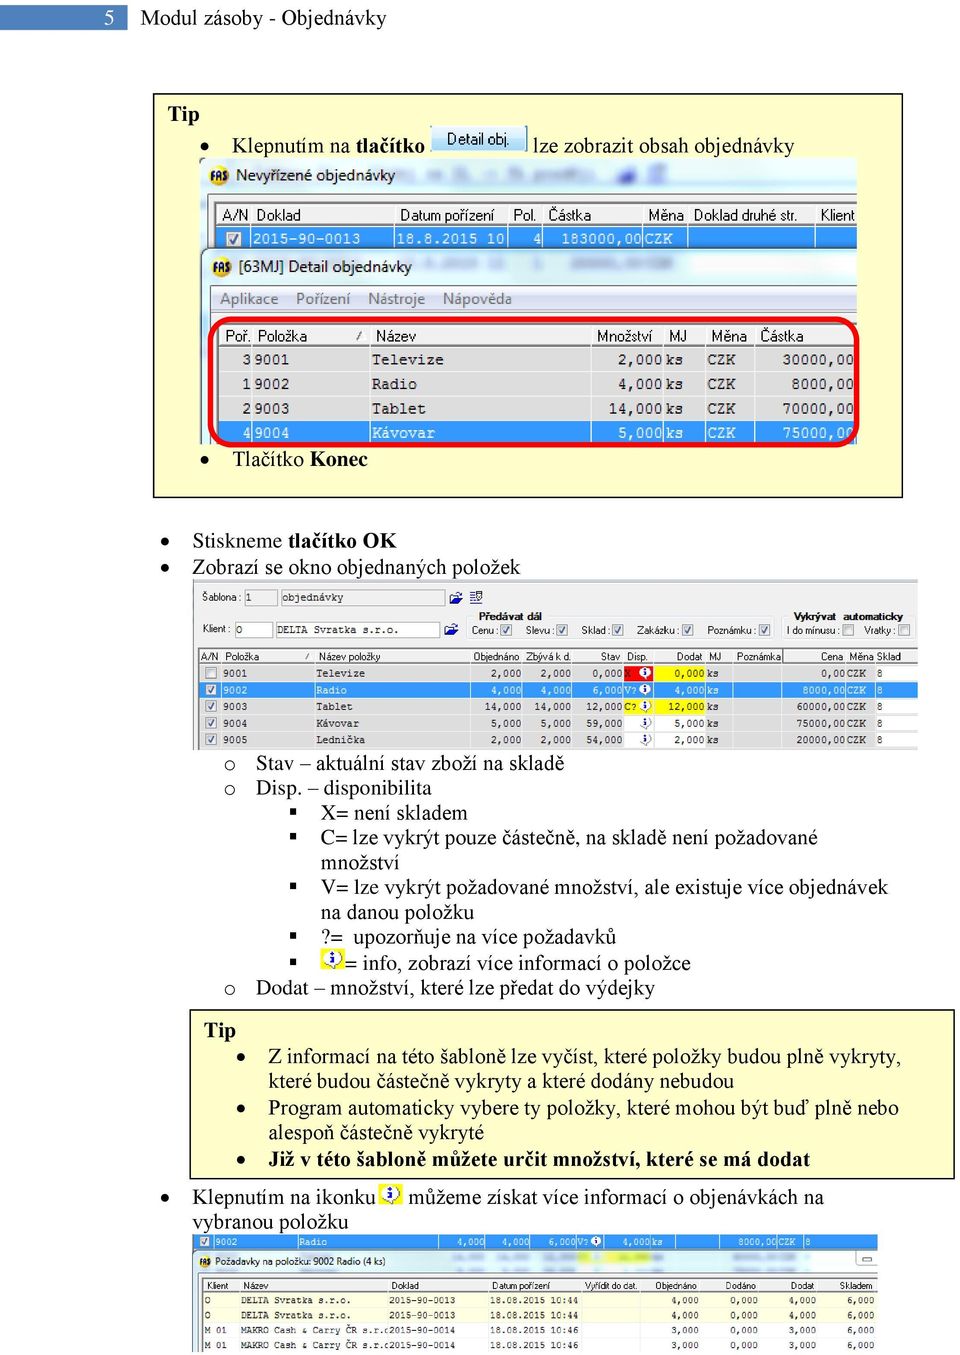Image resolution: width=960 pixels, height=1355 pixels.
Task: Click info icon in Radio row
Action: 645,690
